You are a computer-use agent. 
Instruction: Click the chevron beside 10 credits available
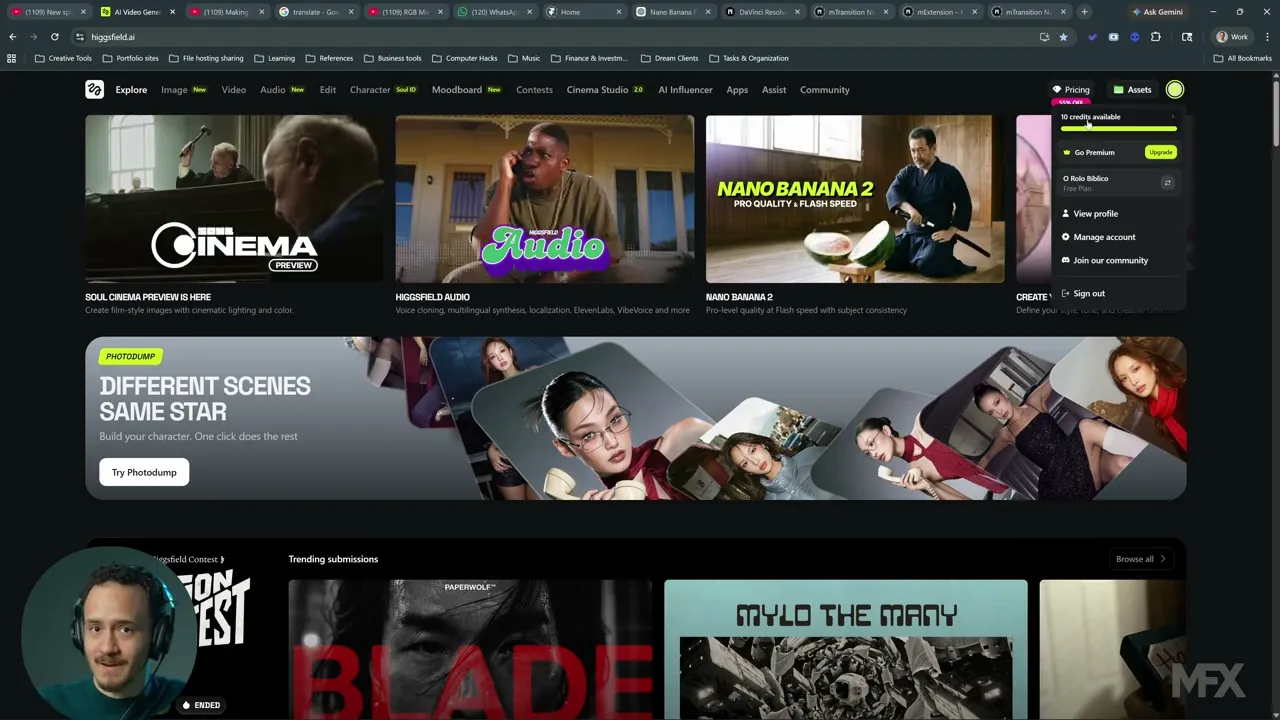[1173, 117]
